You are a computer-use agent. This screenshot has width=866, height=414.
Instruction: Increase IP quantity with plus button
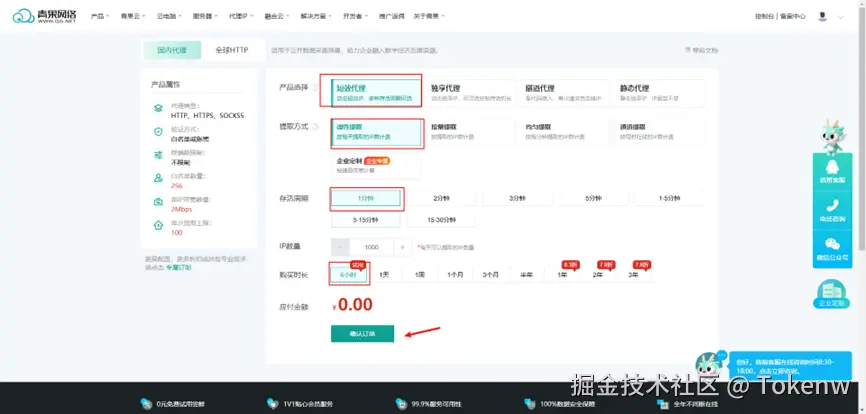(403, 247)
